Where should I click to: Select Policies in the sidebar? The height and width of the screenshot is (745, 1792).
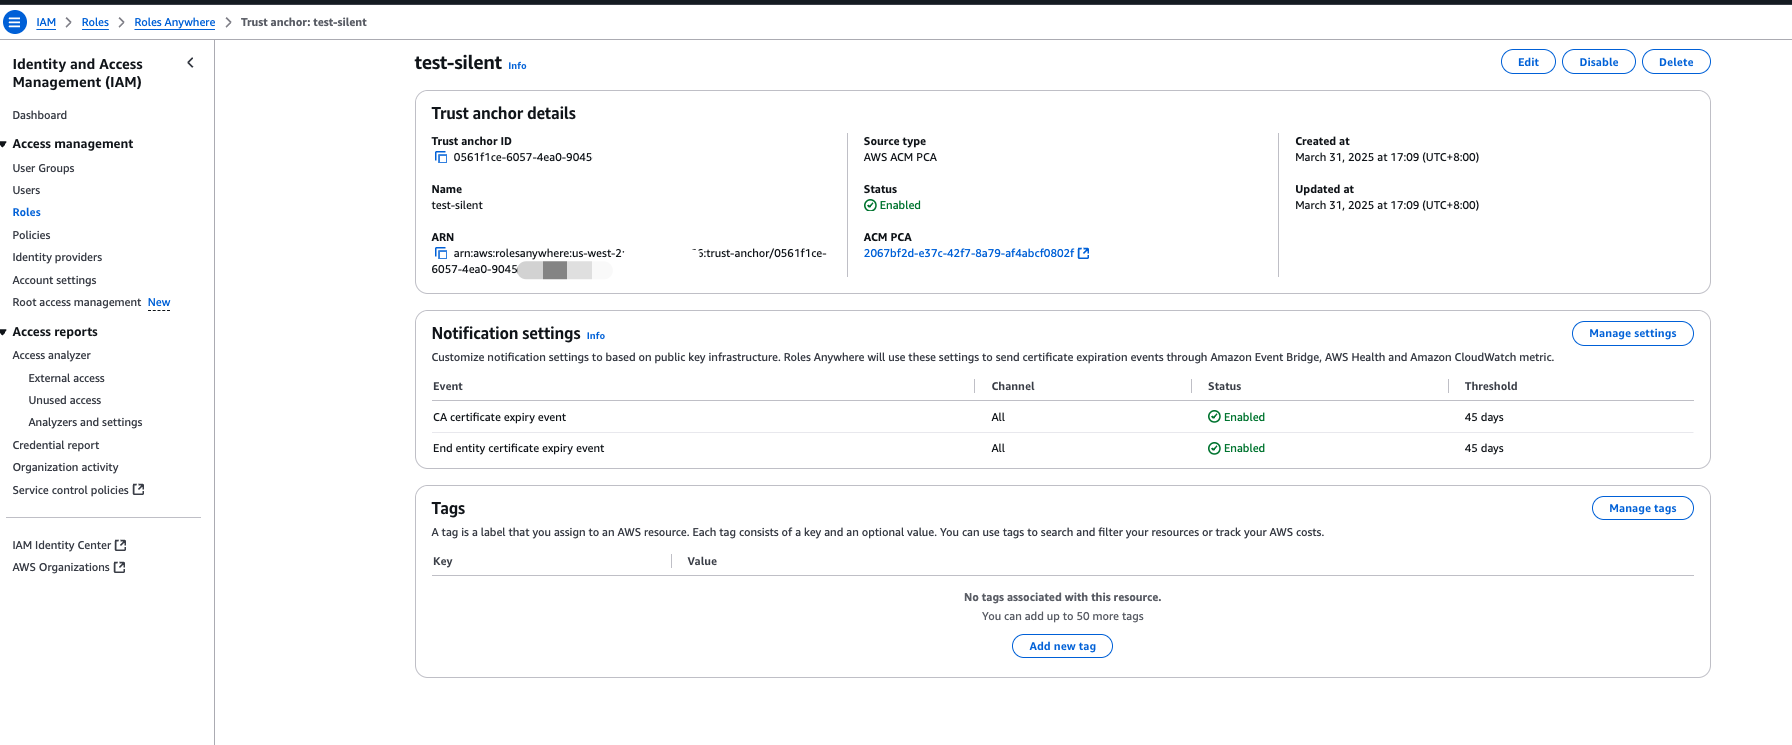pyautogui.click(x=31, y=235)
